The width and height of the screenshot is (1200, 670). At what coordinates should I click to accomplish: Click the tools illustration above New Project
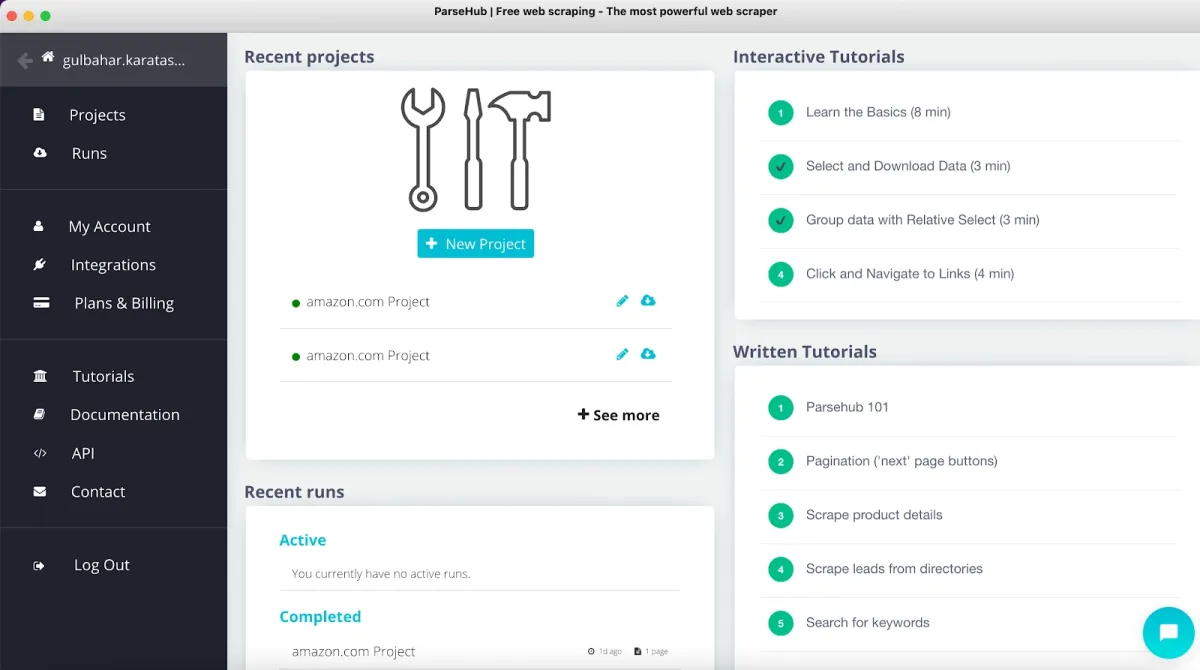[476, 149]
